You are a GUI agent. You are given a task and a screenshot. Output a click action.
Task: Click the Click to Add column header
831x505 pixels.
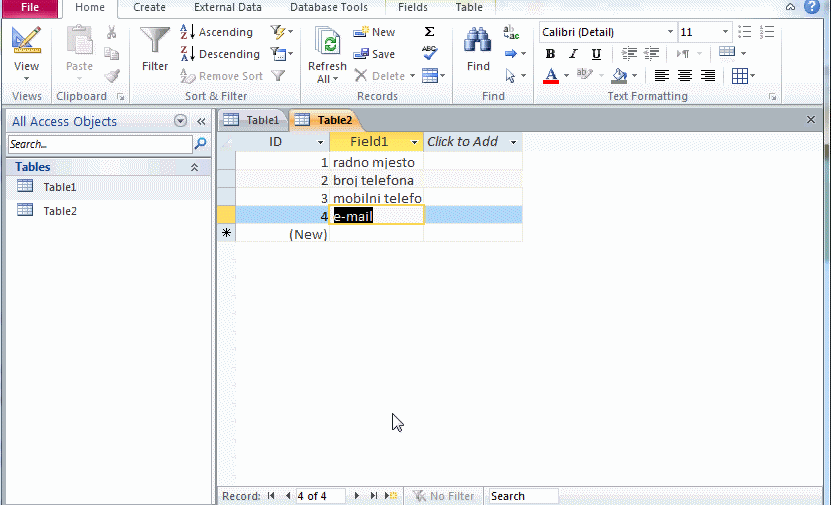coord(463,142)
